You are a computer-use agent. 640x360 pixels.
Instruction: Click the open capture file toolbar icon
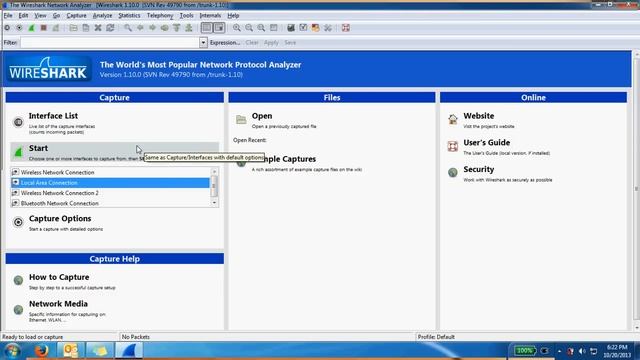73,28
